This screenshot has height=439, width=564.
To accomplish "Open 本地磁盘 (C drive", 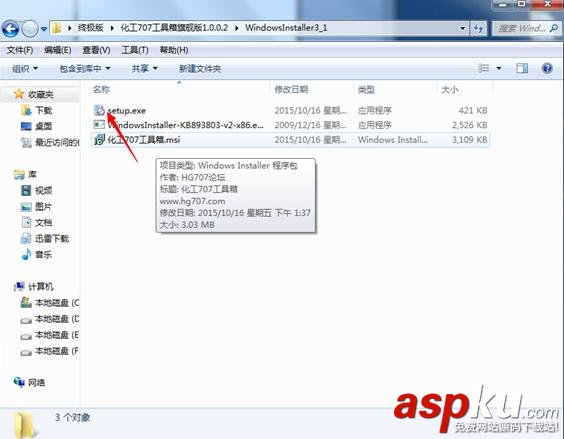I will coord(57,303).
